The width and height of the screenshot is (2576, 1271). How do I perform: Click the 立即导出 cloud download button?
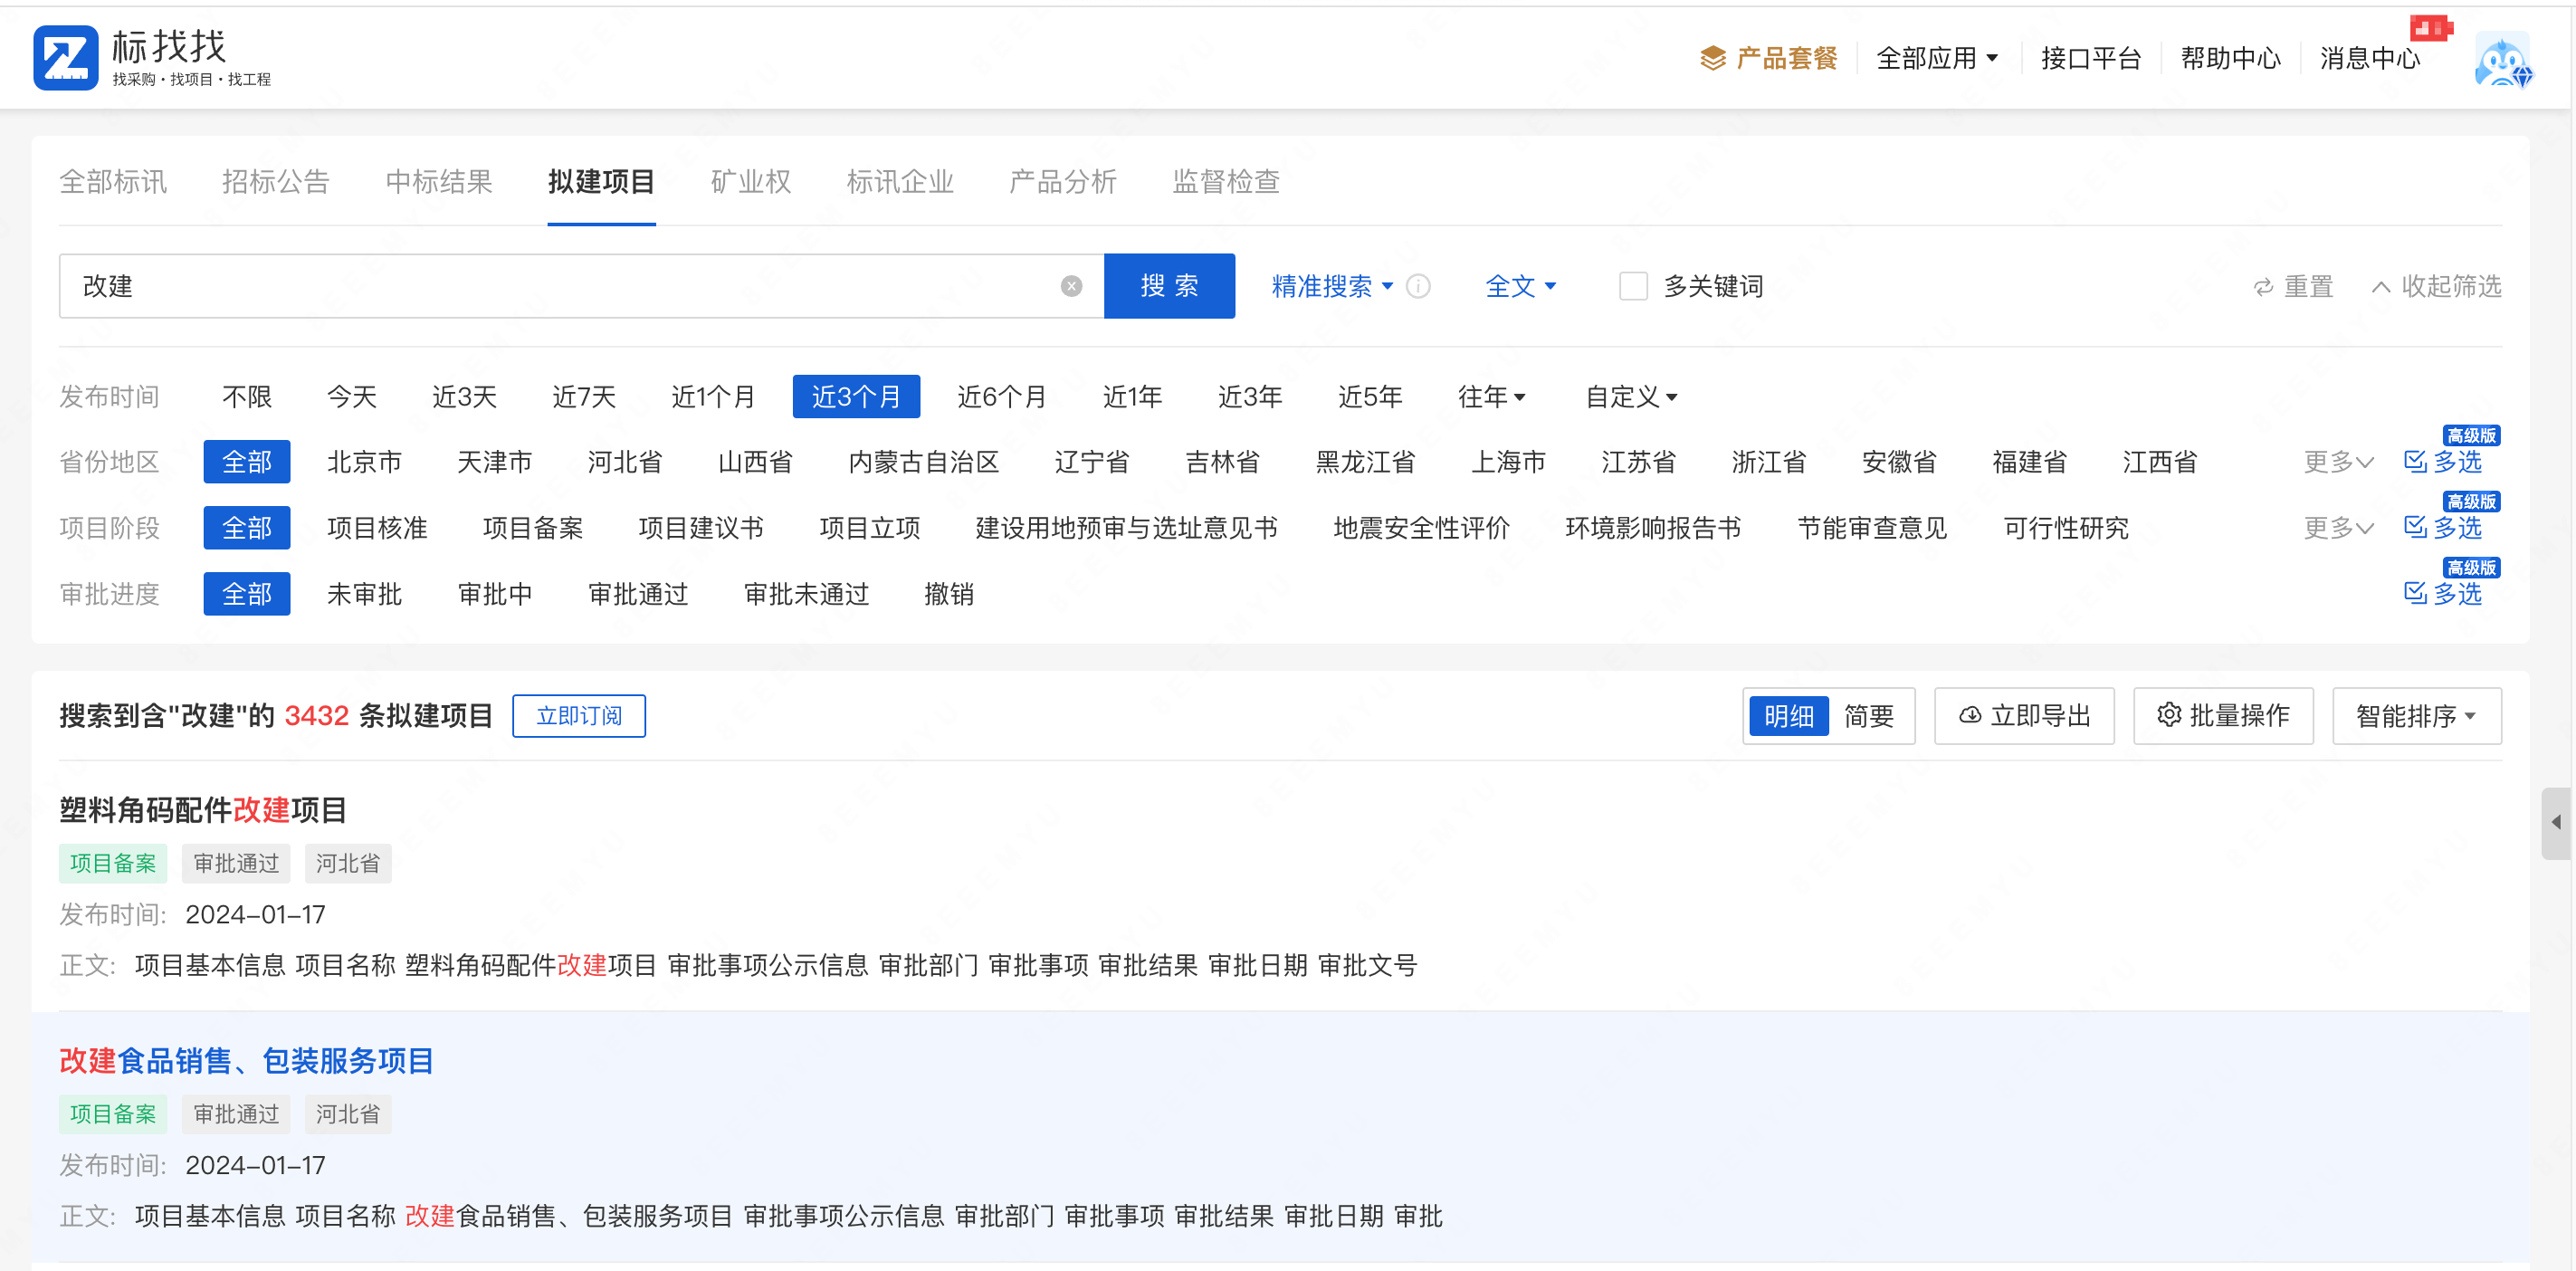2024,715
